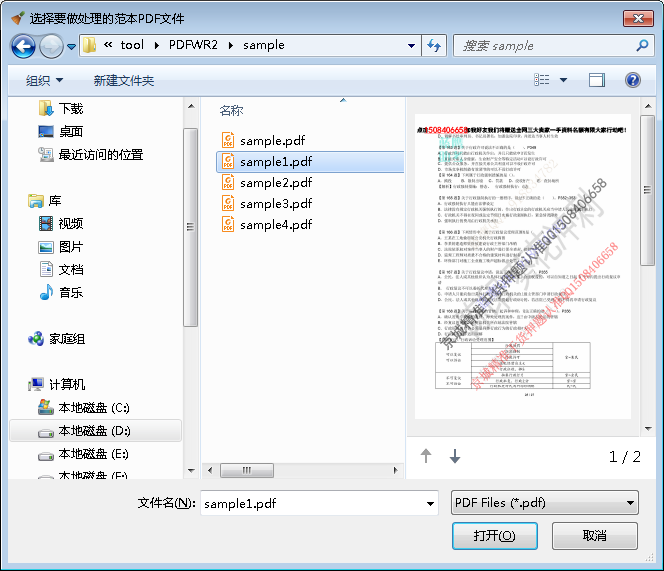
Task: Select the file sample2.pdf
Action: pos(267,183)
